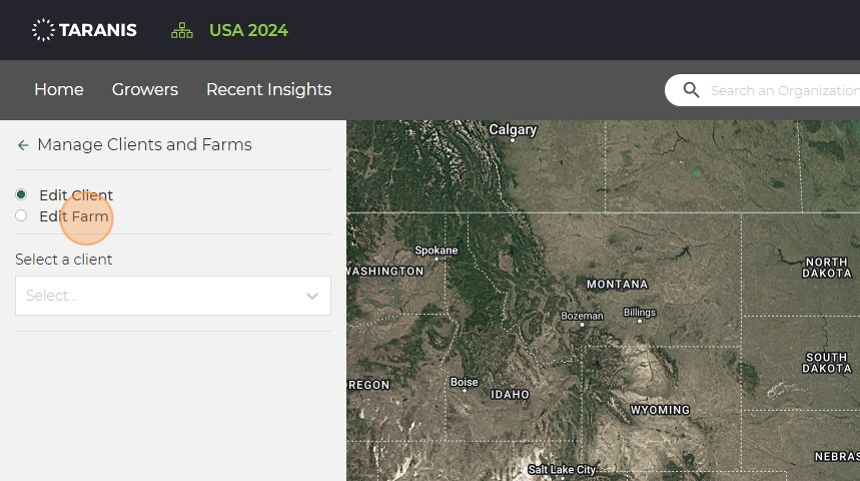Open the USA 2024 organization selector

tap(248, 30)
